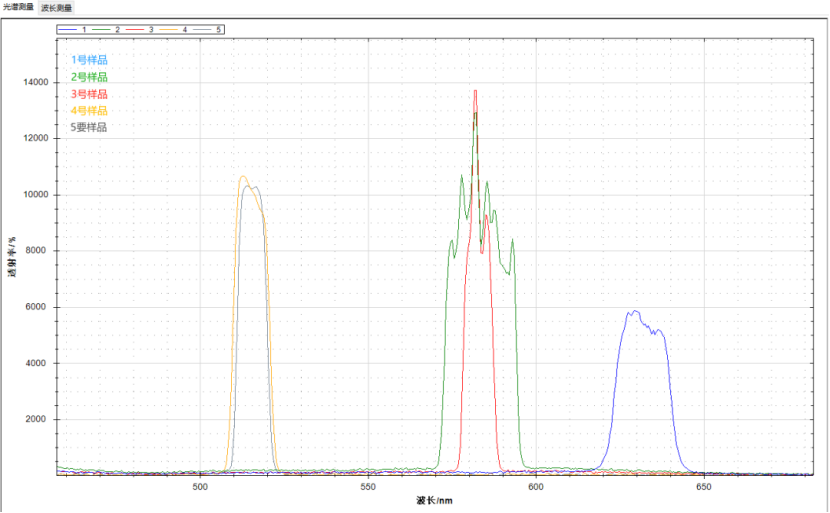Viewport: 830px width, 513px height.
Task: Click the 4000 y-axis tick value
Action: tap(36, 363)
